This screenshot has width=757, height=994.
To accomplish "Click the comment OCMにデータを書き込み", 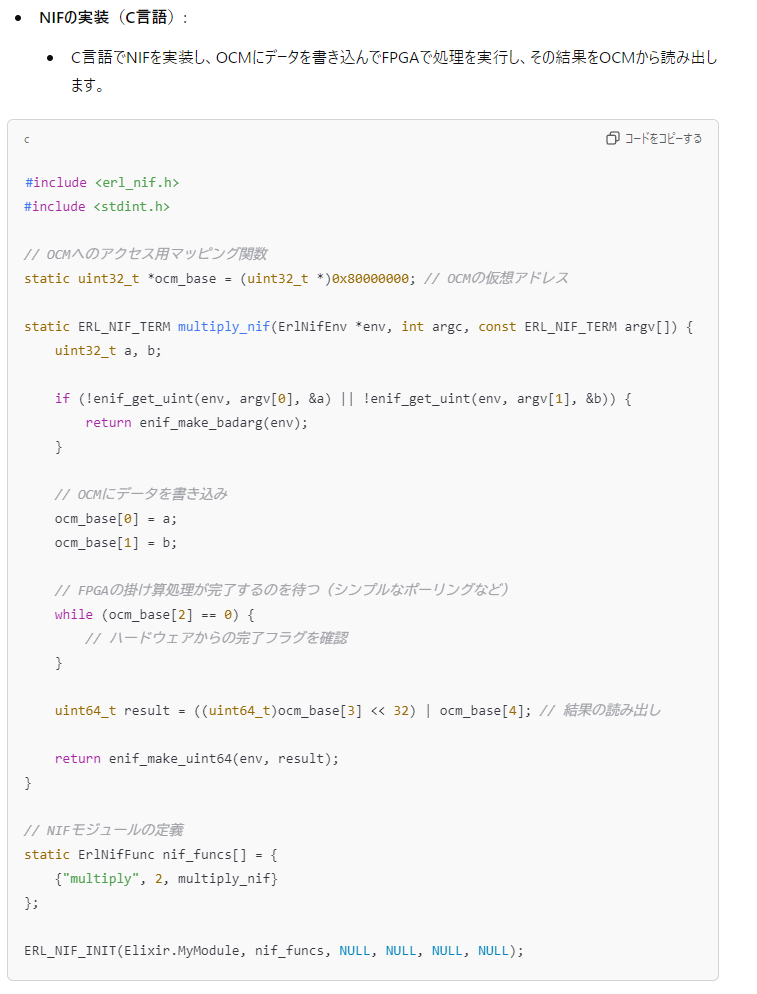I will (141, 494).
